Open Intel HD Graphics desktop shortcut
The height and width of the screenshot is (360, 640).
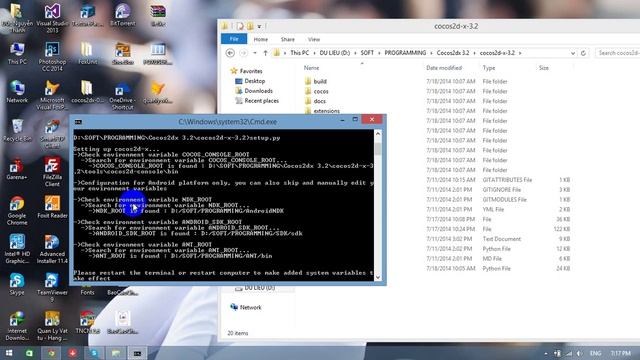17,249
